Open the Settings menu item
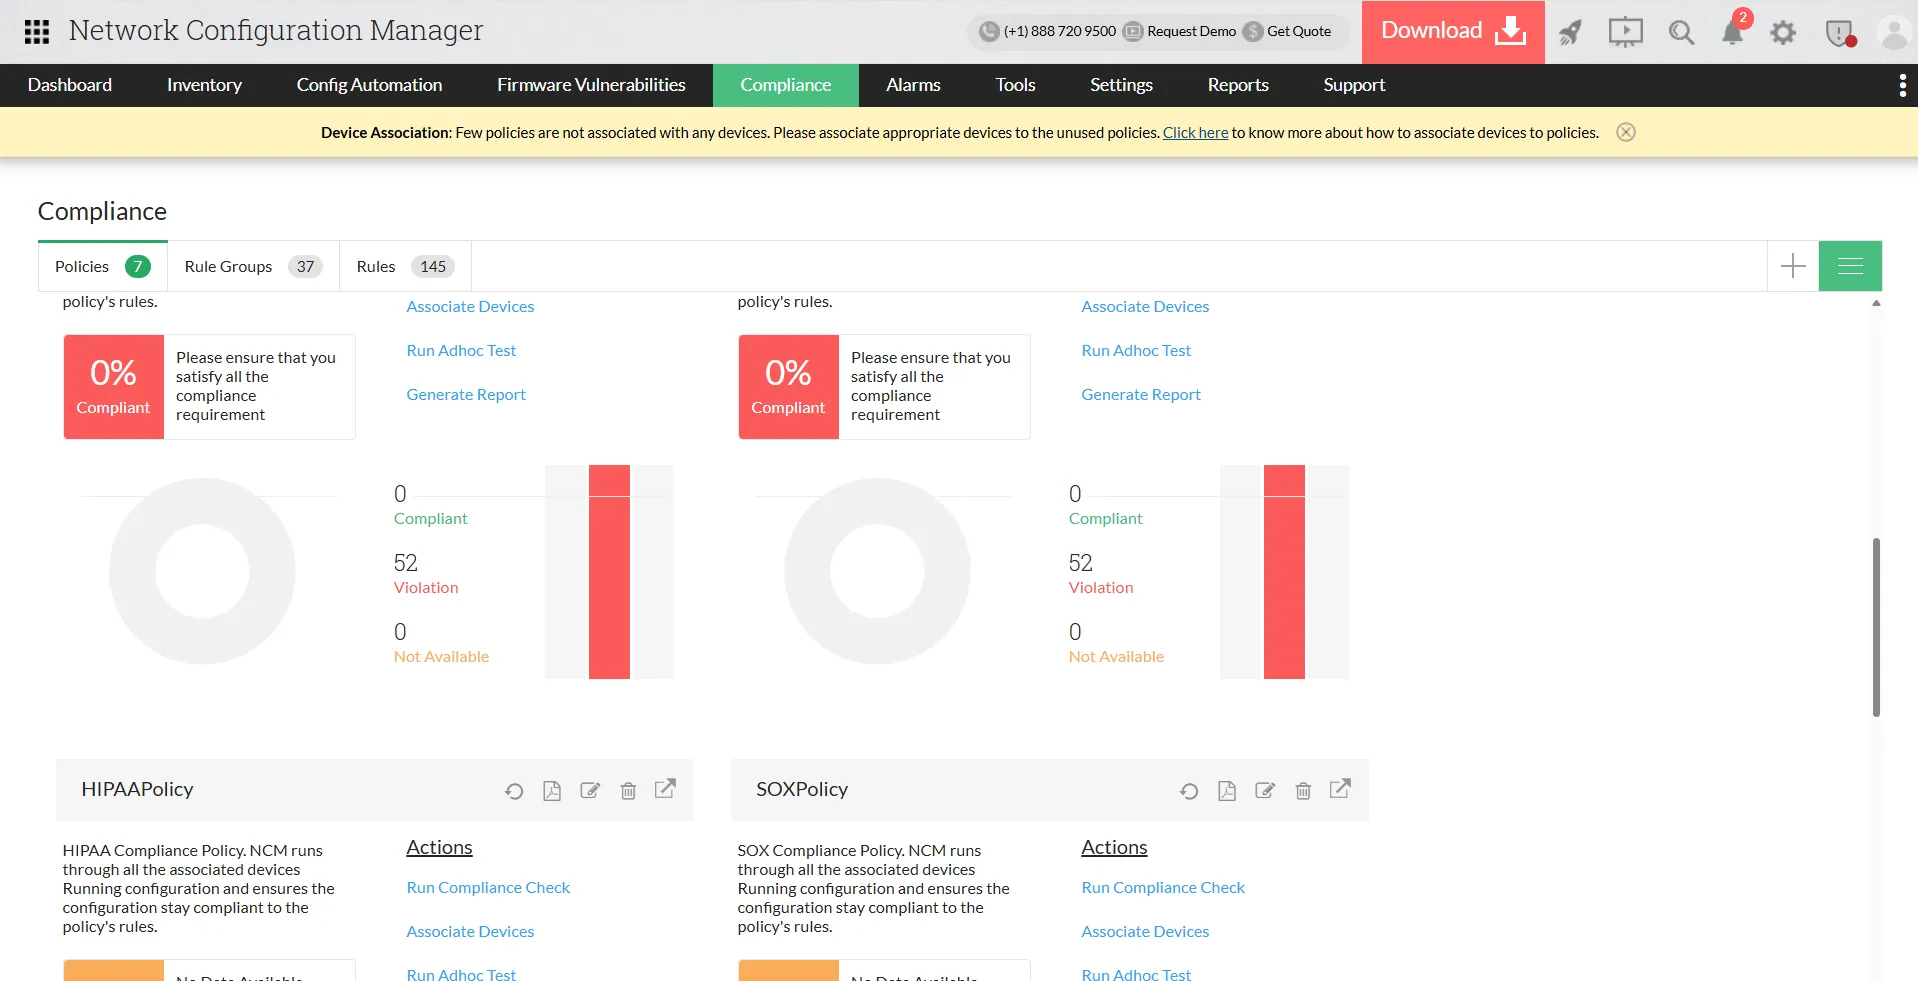The width and height of the screenshot is (1918, 981). (x=1121, y=85)
